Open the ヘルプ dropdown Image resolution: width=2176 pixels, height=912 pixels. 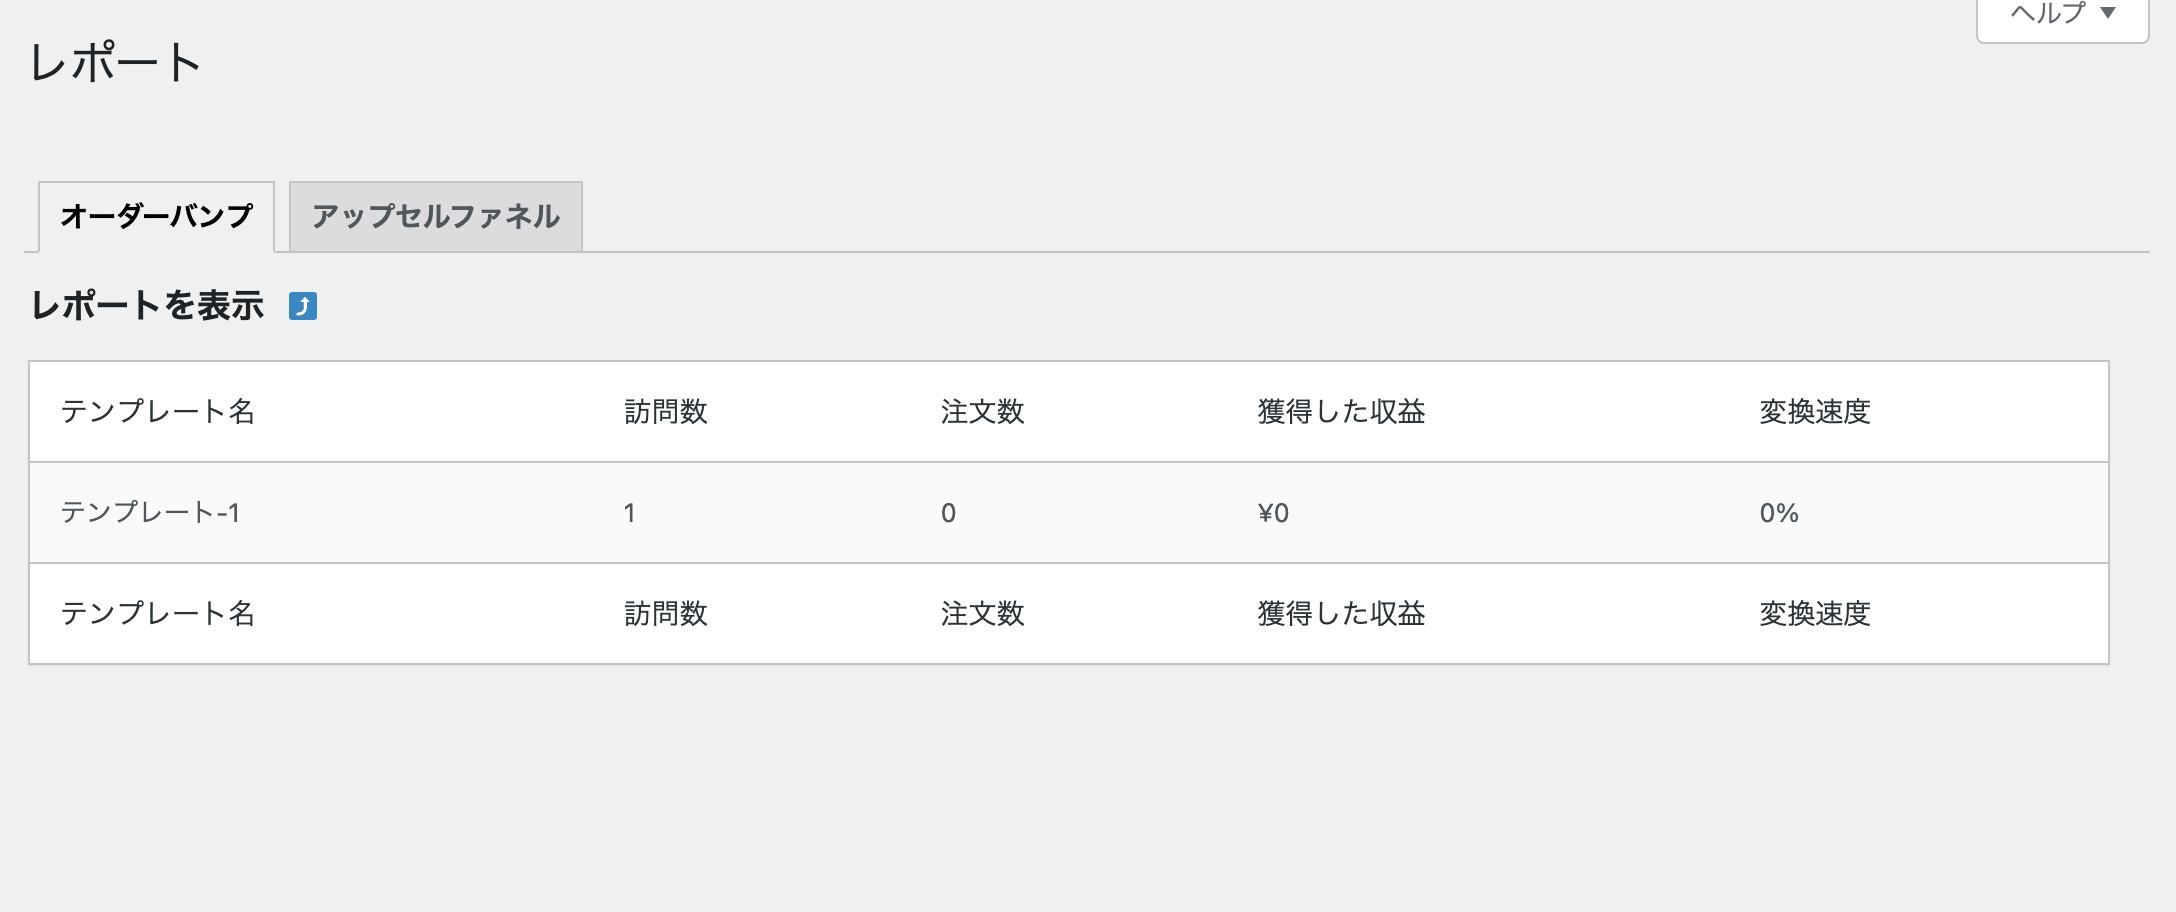point(2062,15)
